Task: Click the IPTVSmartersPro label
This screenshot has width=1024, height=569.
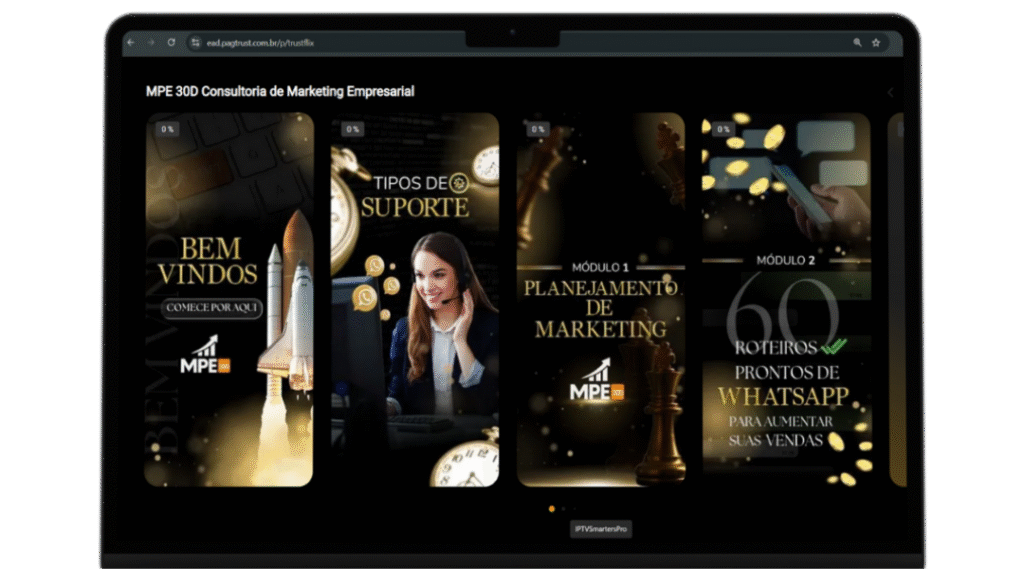Action: [601, 529]
